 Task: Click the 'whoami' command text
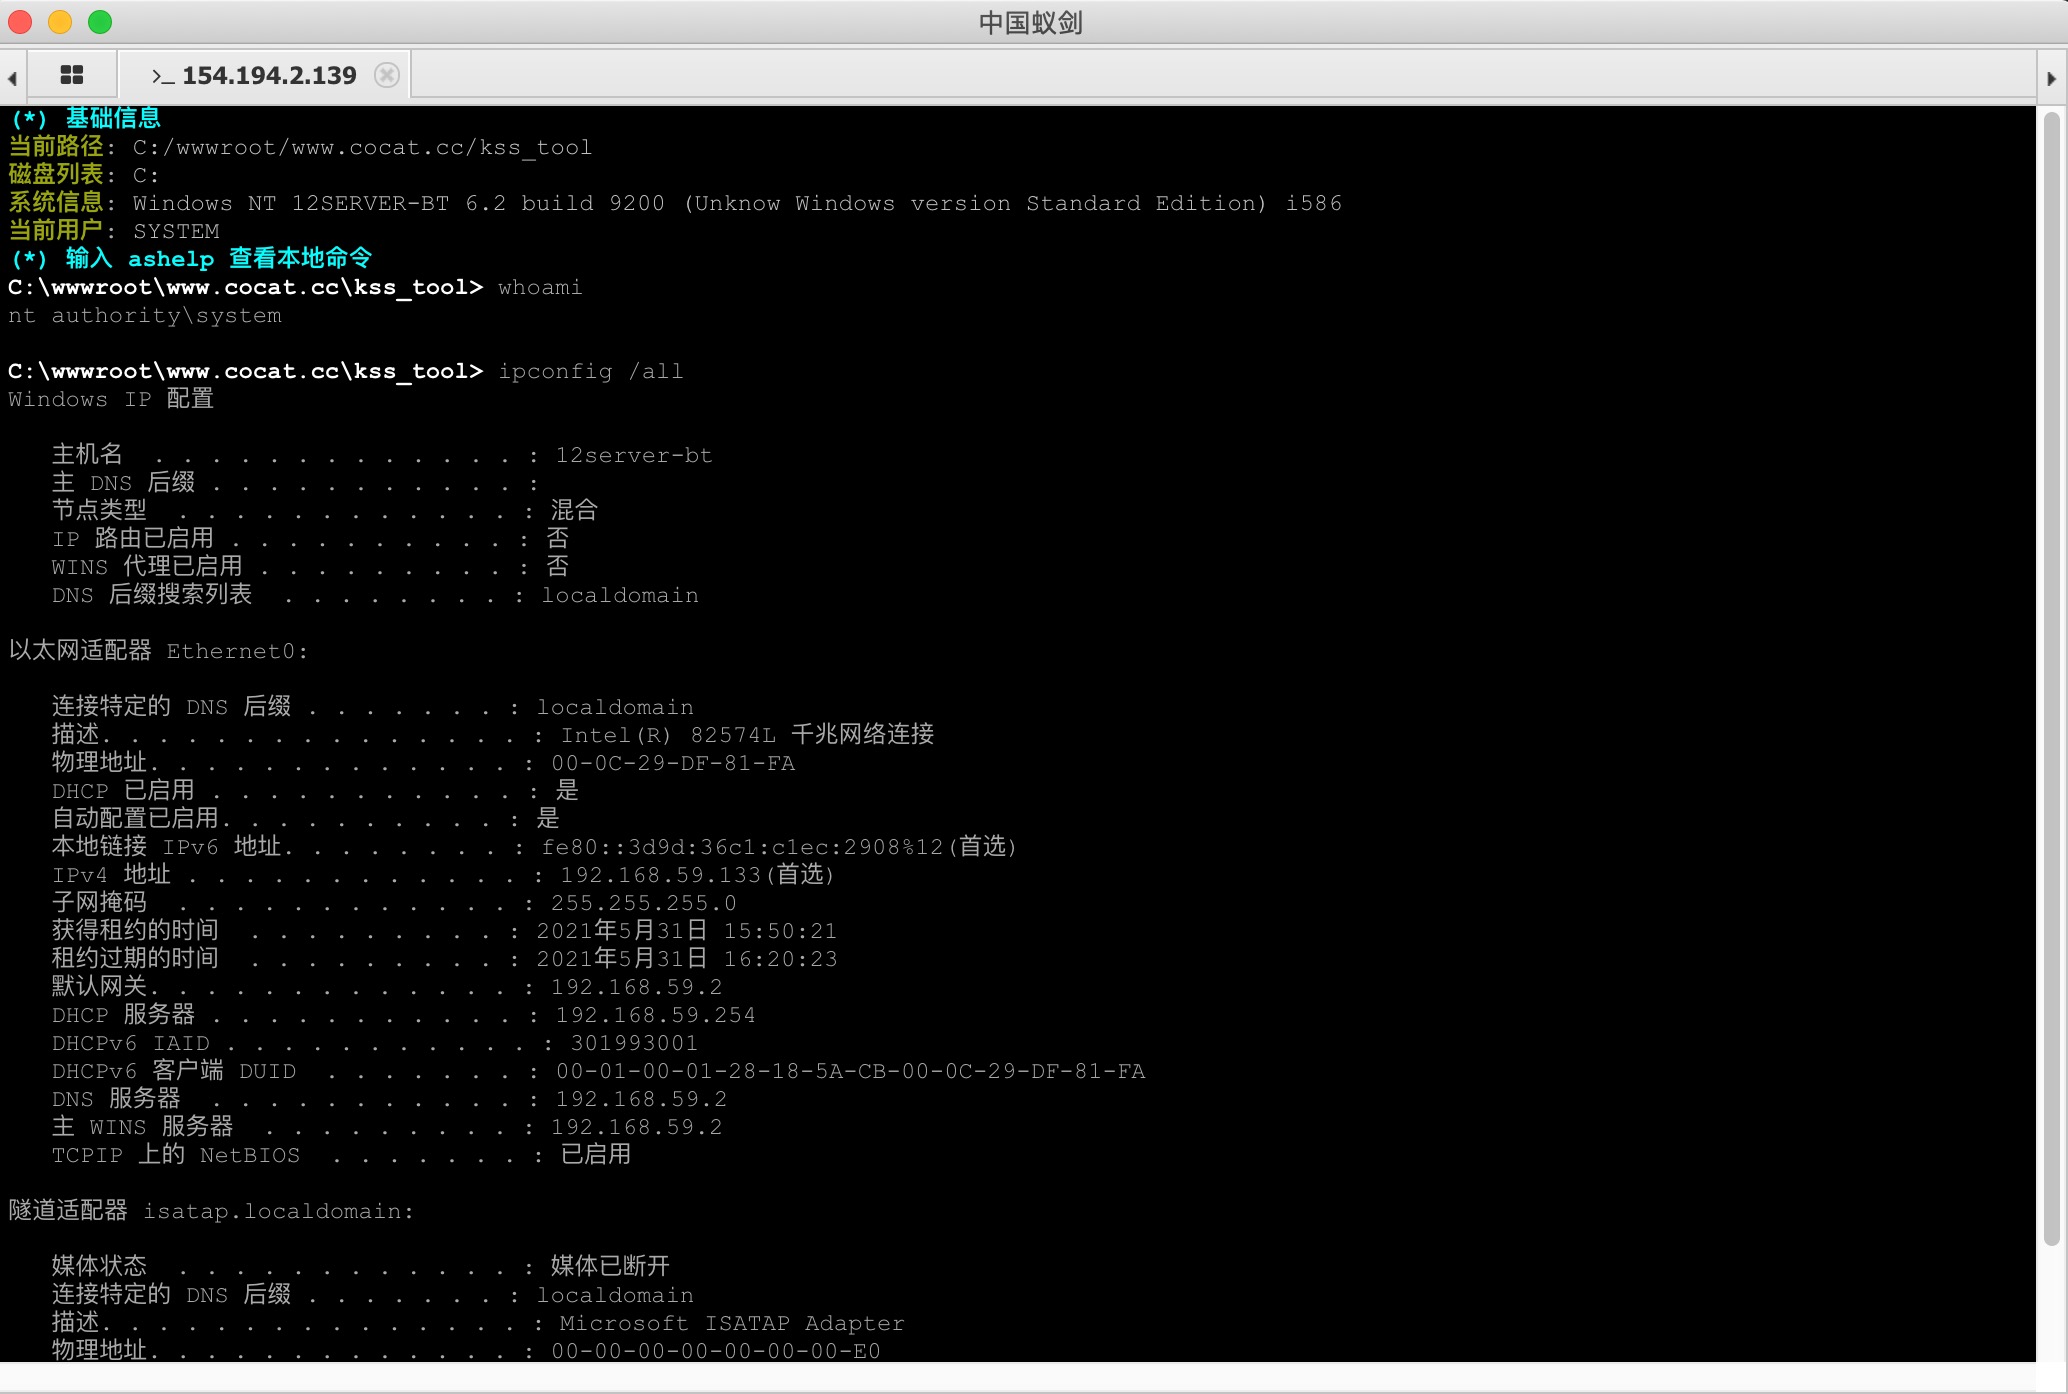(540, 288)
